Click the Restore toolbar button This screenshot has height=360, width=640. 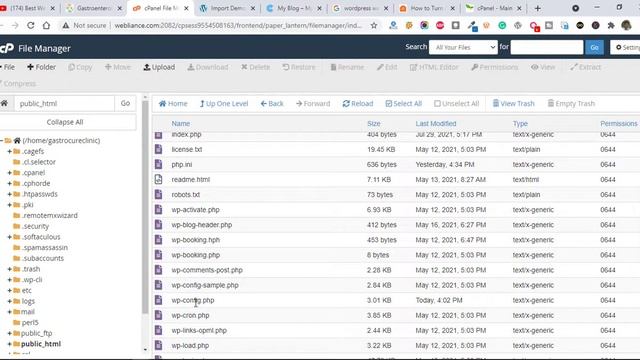point(299,67)
